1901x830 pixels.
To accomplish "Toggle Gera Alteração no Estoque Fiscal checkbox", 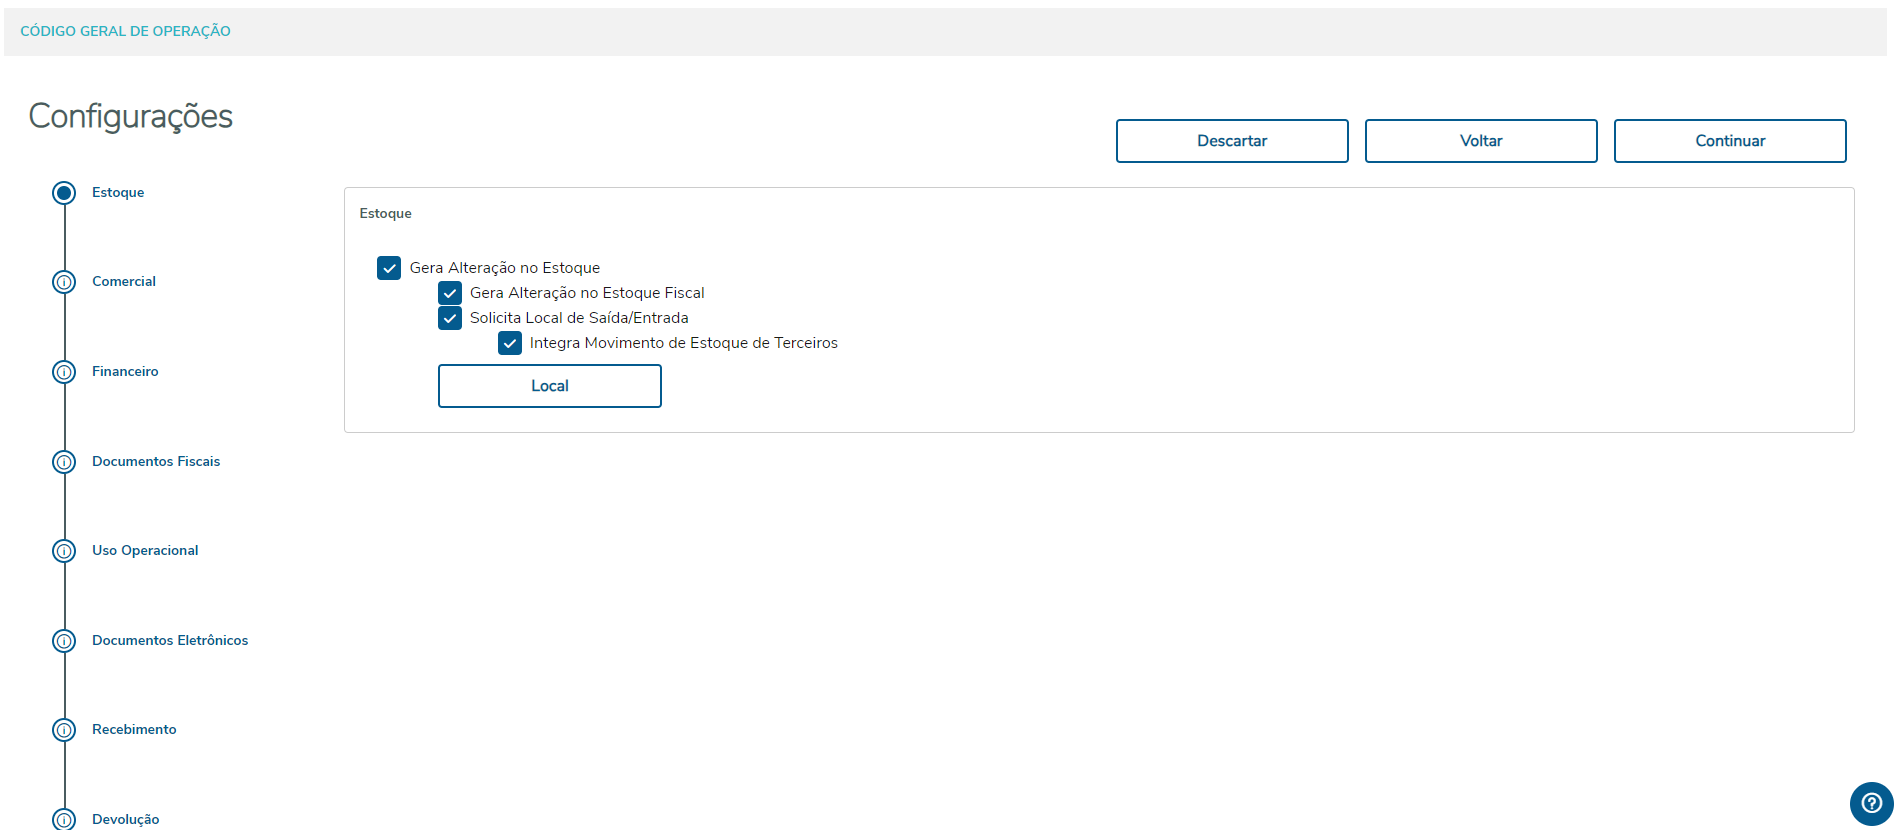I will tap(450, 293).
